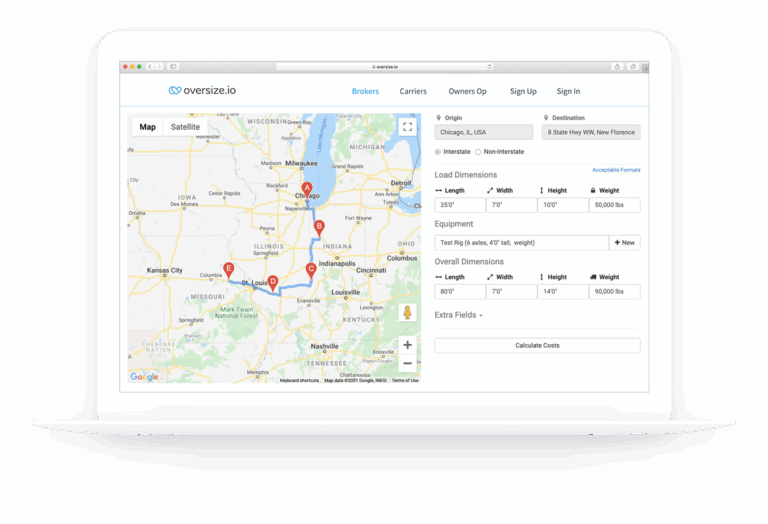Select route marker E in Missouri

(229, 269)
